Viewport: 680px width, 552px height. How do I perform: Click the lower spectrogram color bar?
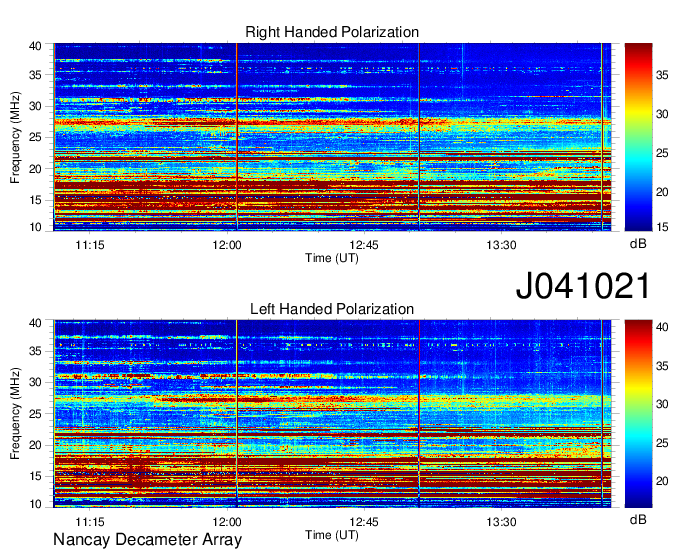(x=638, y=414)
